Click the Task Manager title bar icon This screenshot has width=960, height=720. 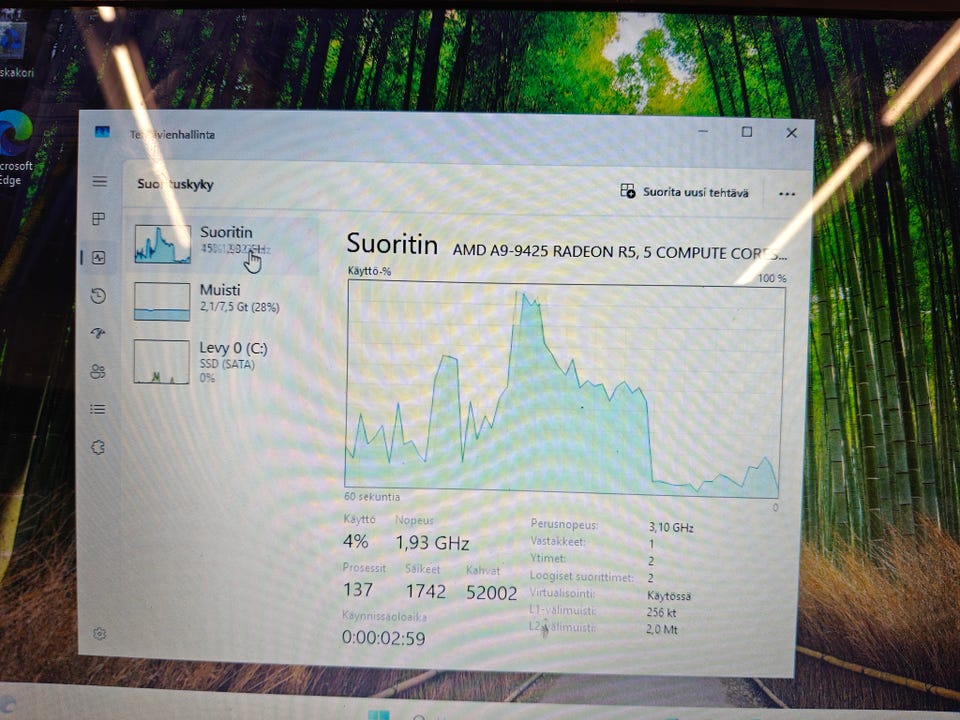(x=102, y=132)
